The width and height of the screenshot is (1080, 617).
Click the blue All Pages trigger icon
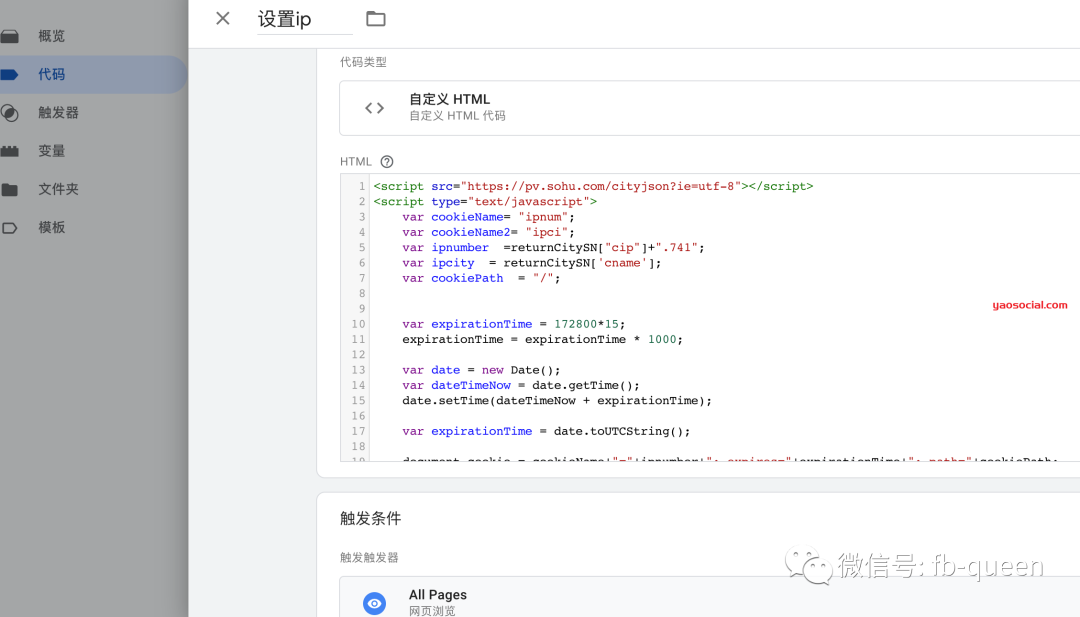click(x=374, y=603)
